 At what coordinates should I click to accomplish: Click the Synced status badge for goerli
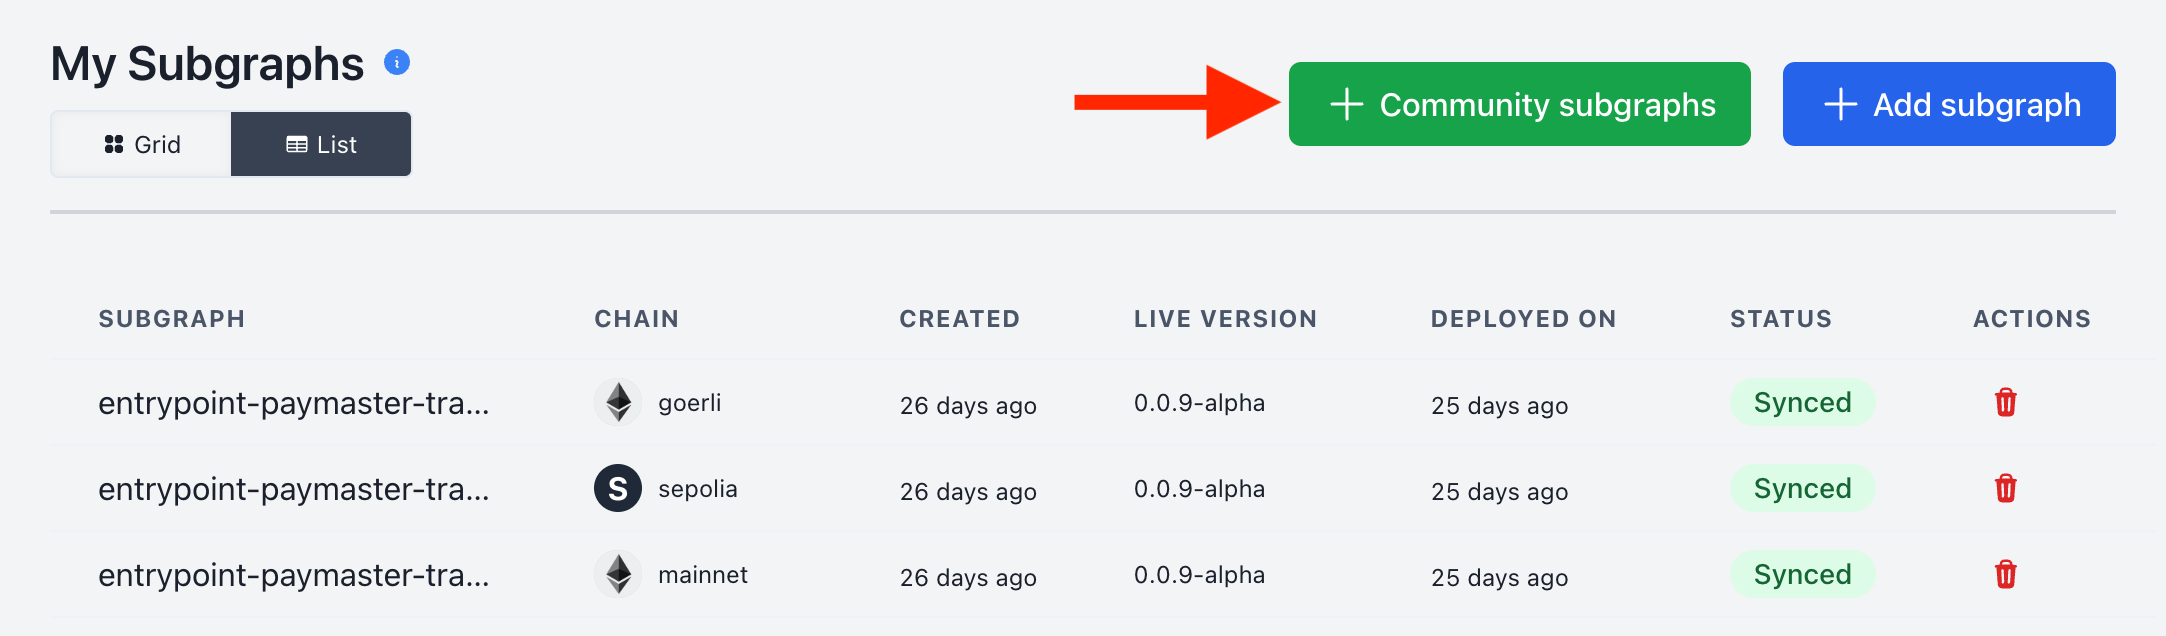click(1802, 403)
